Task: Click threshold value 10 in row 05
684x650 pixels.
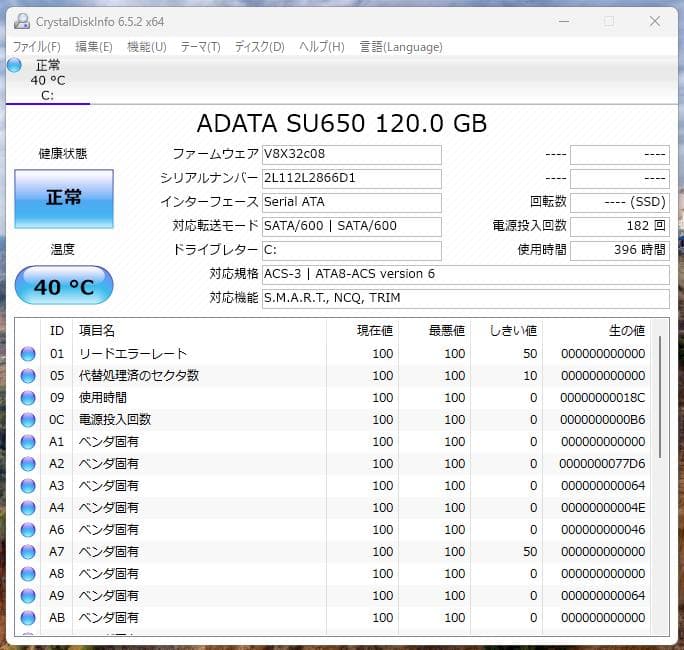Action: (x=530, y=376)
